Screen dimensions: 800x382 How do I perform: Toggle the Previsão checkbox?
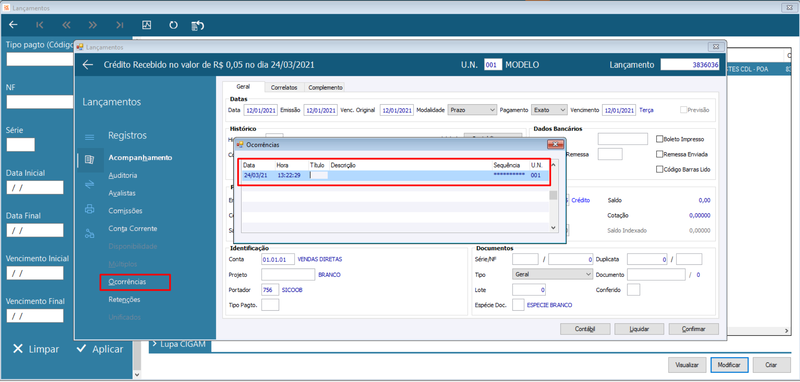683,110
